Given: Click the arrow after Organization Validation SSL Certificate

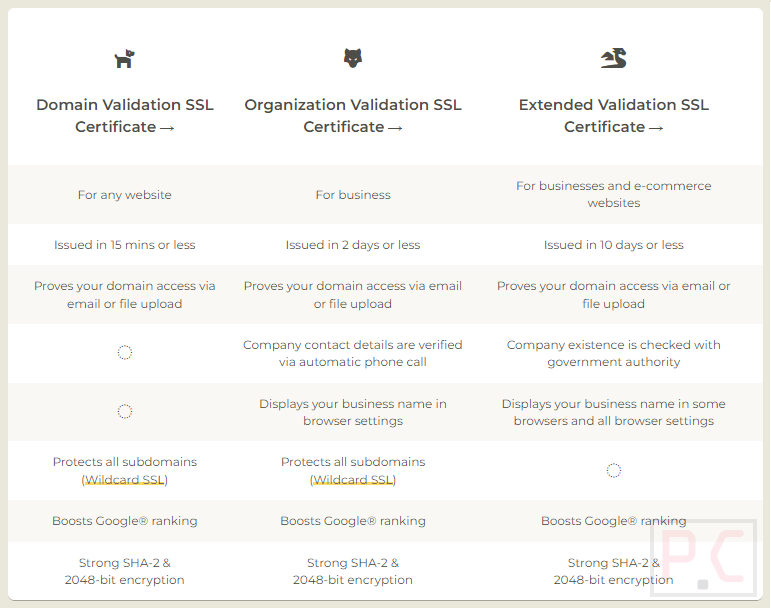Looking at the screenshot, I should click(395, 128).
